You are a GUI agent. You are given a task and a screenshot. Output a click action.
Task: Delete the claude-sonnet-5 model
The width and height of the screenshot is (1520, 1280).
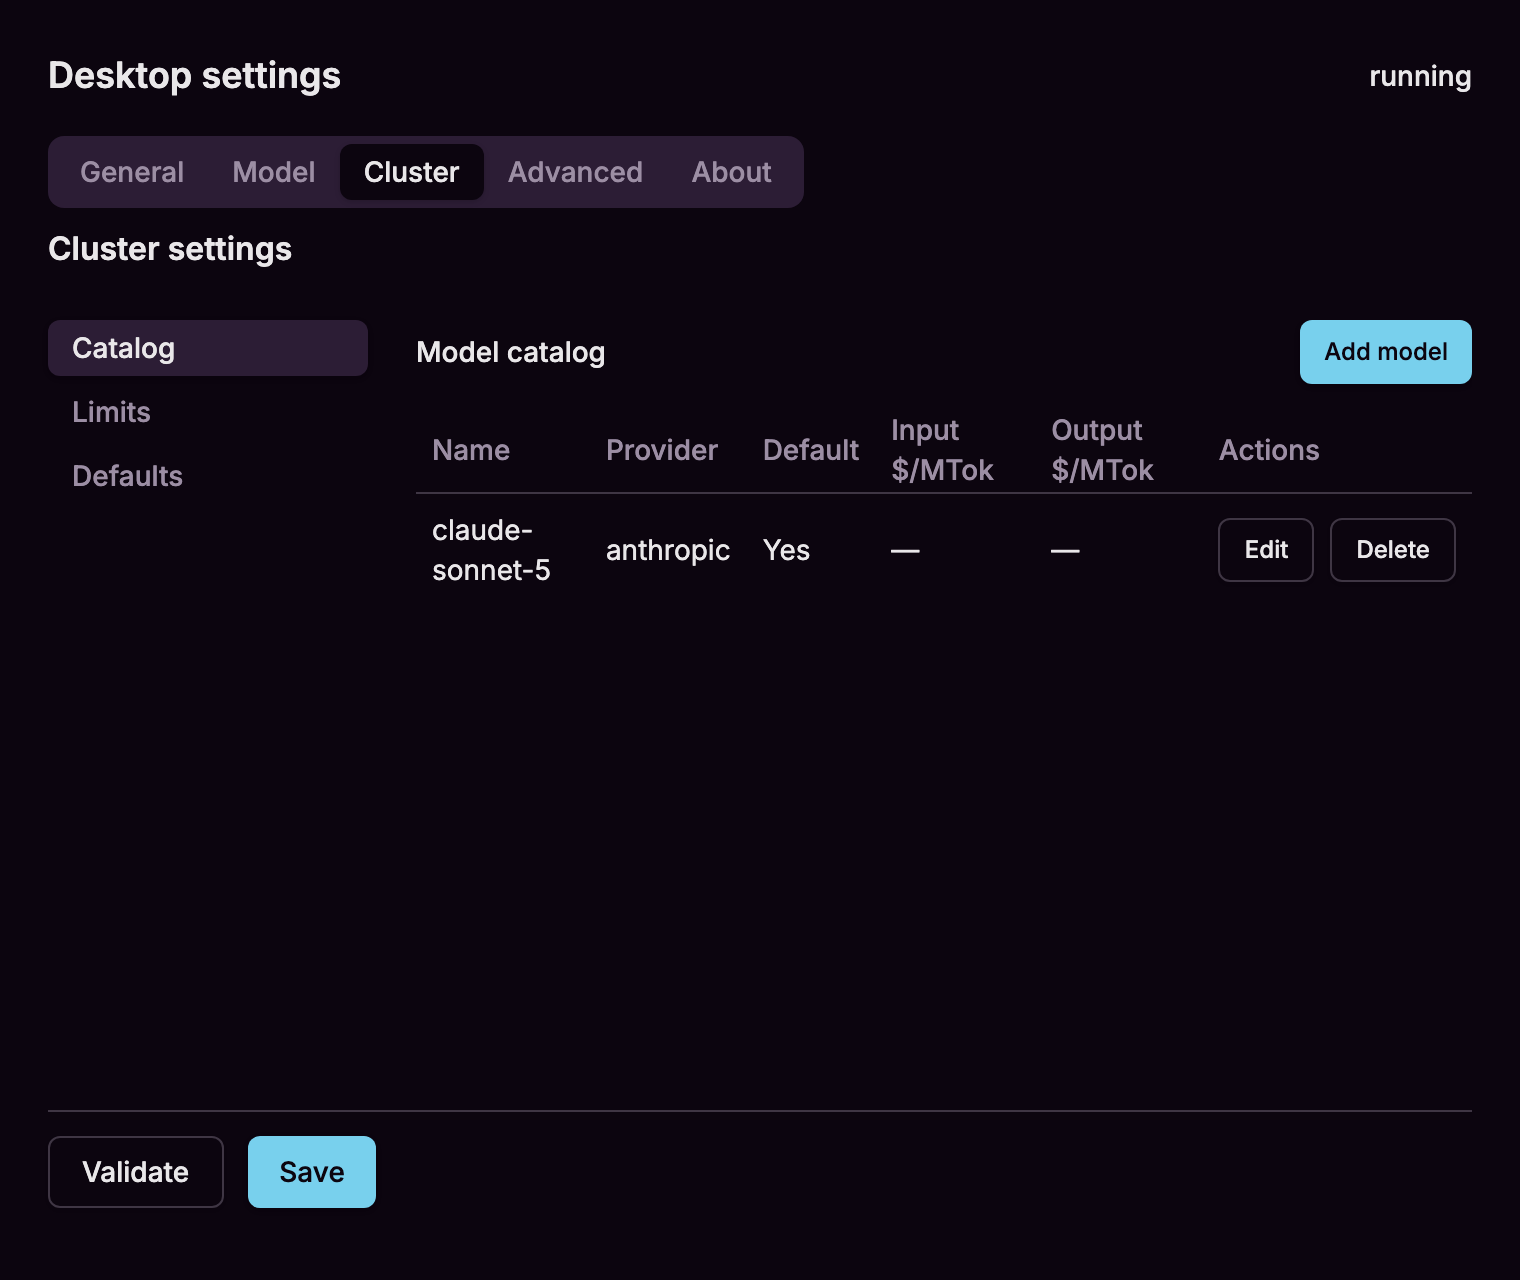1393,550
